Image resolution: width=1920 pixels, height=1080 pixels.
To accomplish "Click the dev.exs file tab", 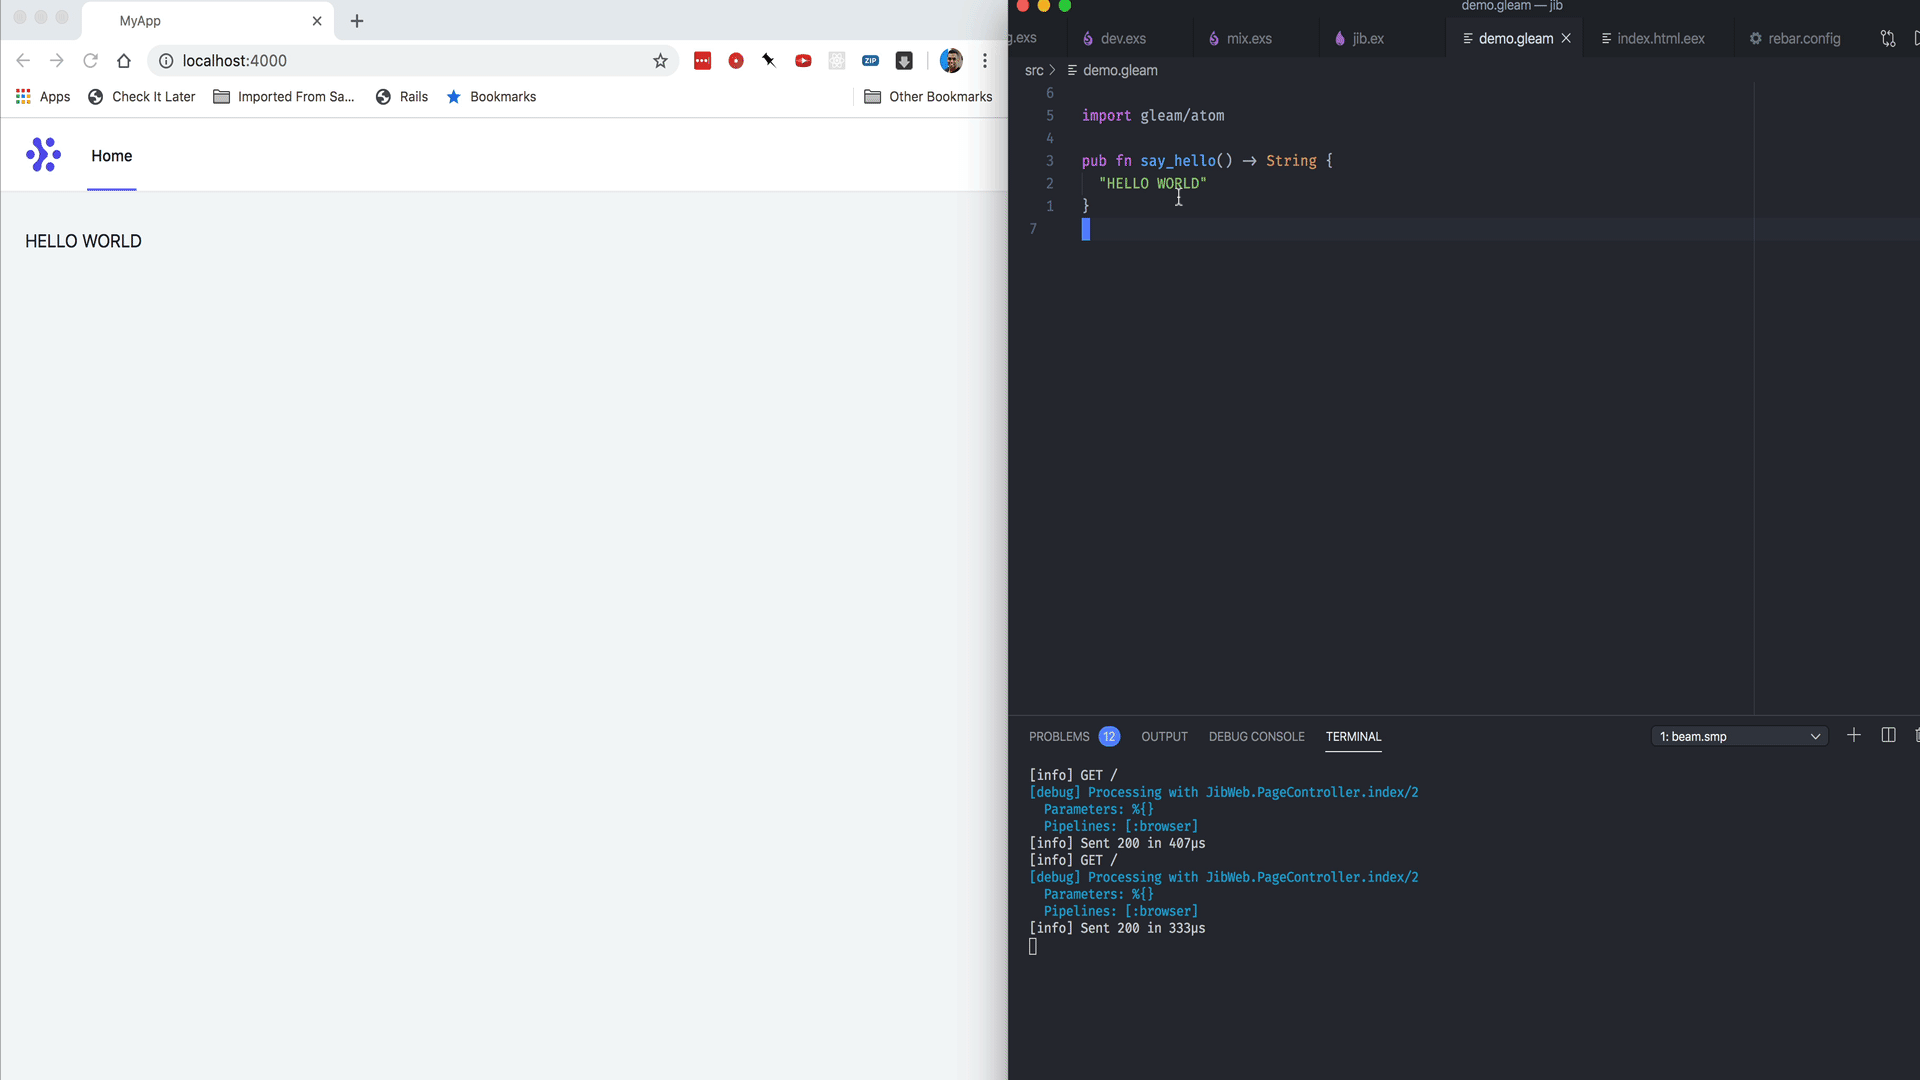I will click(1122, 38).
